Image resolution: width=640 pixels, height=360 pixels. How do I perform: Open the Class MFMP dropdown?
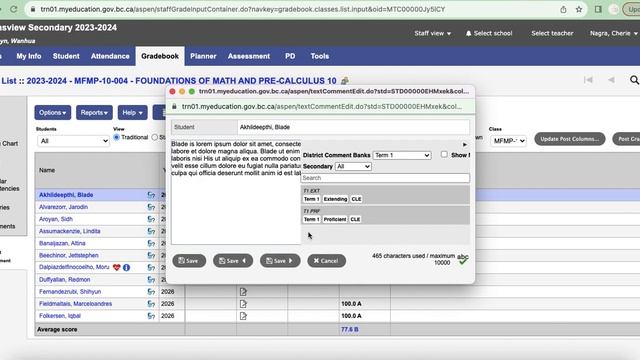[x=508, y=141]
